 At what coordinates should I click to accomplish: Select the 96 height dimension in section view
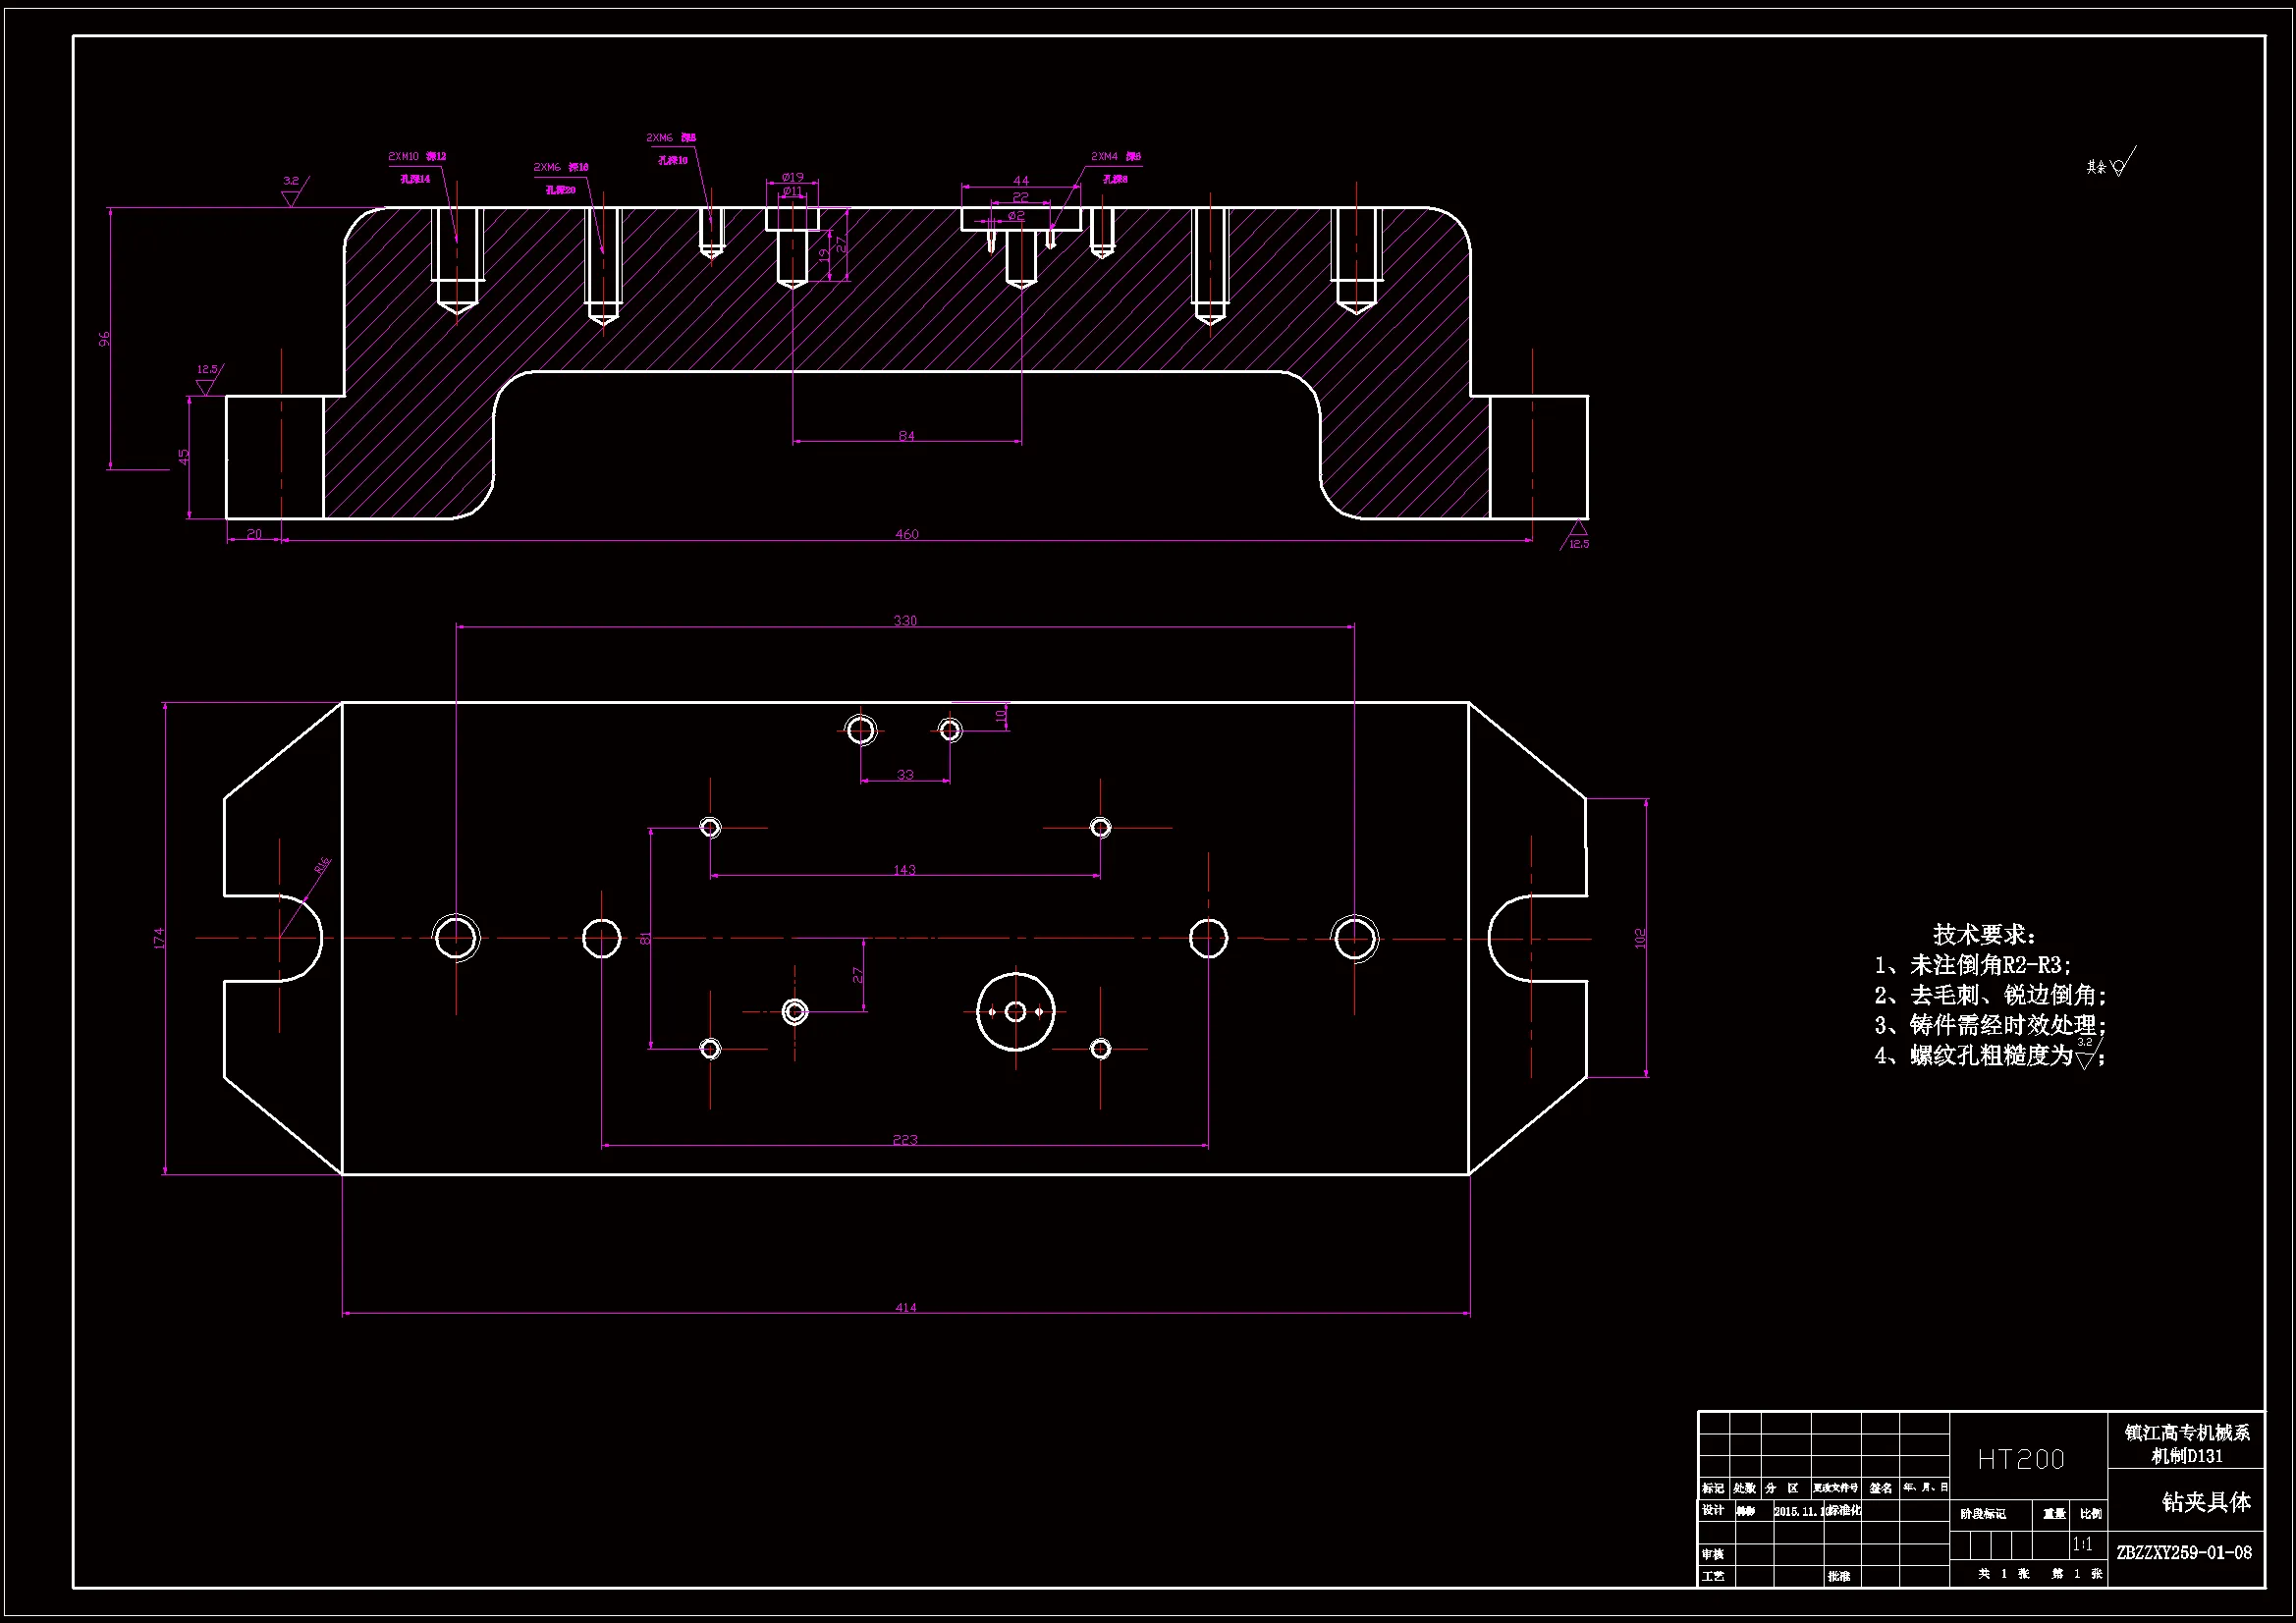pyautogui.click(x=104, y=339)
